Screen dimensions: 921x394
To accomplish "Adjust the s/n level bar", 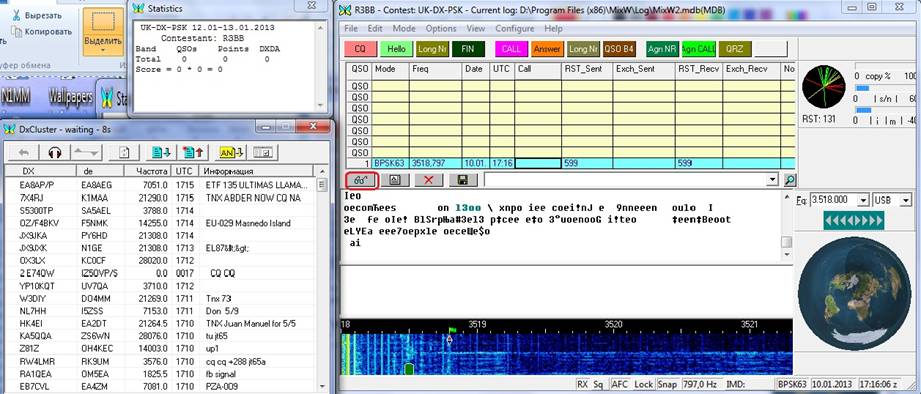I will click(885, 87).
